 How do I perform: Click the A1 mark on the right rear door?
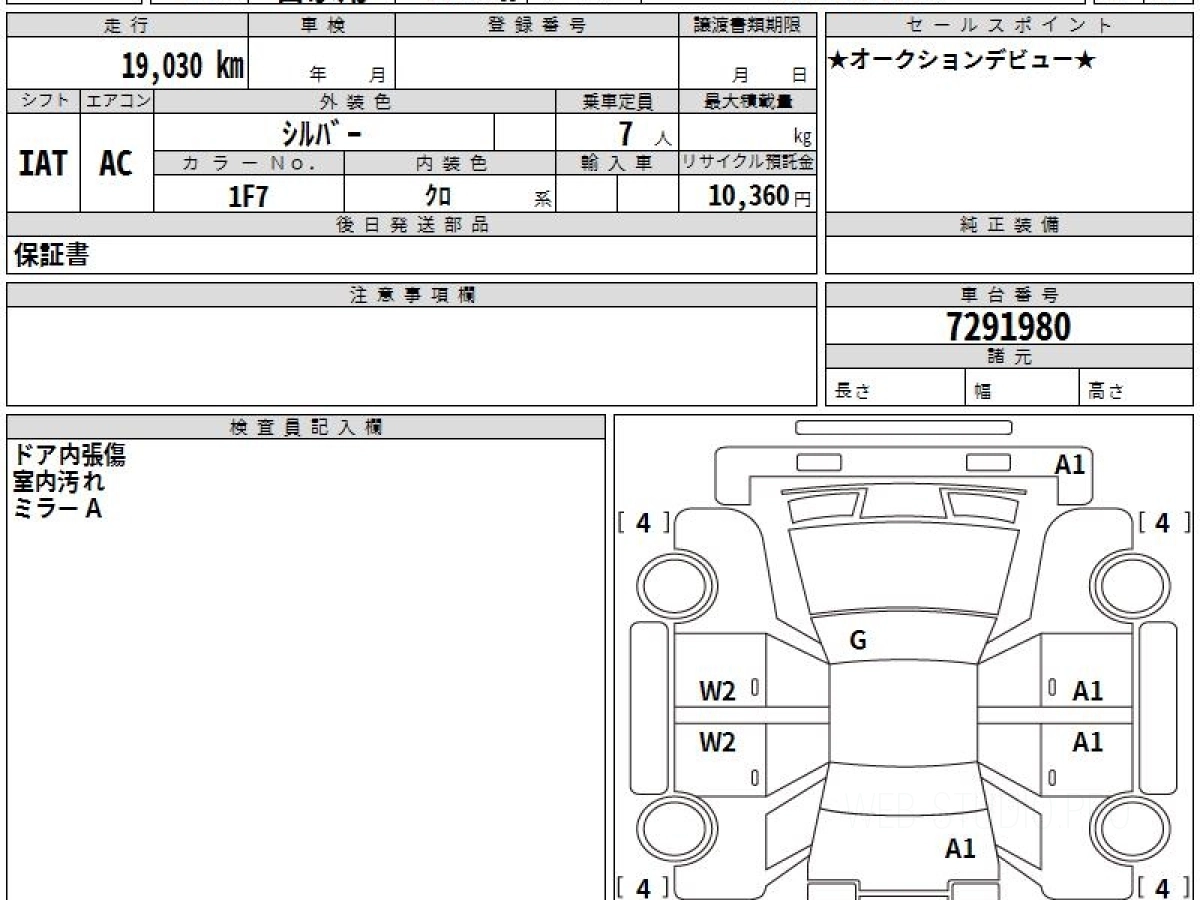[1087, 742]
